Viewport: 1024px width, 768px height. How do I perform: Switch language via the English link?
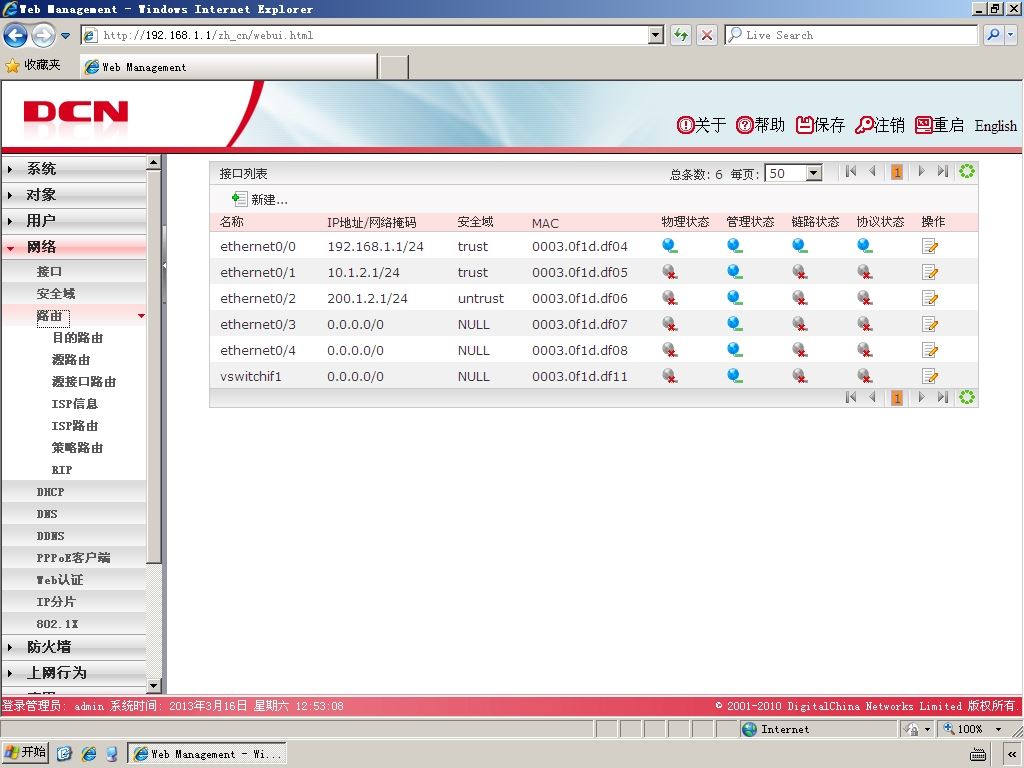tap(995, 125)
